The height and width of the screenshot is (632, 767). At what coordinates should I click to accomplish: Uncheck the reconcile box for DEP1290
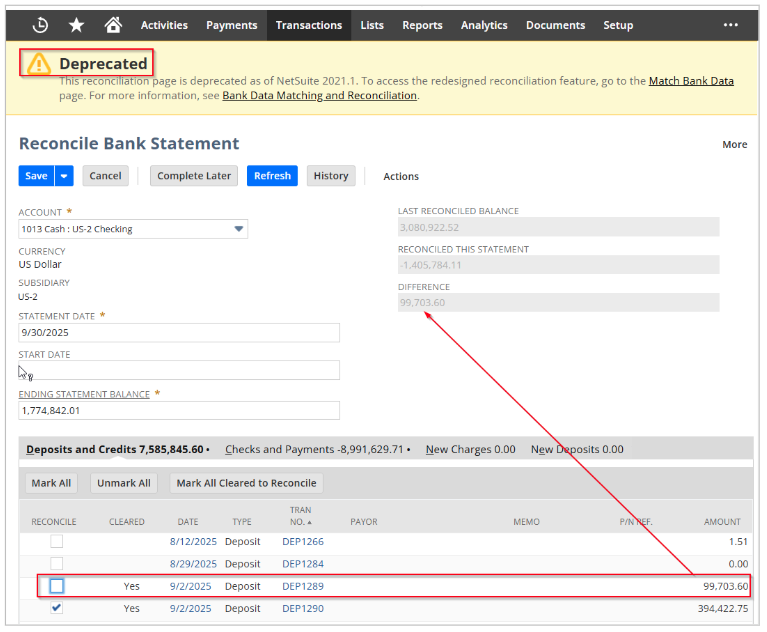[57, 608]
